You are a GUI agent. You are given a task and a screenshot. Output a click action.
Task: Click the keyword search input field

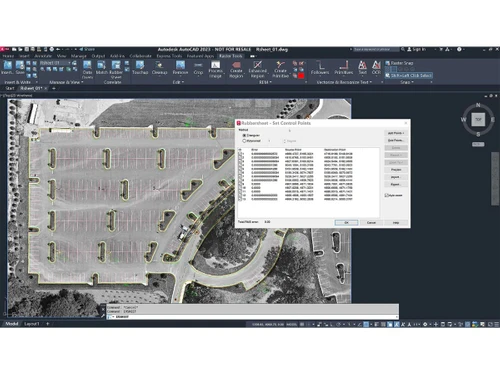coord(376,49)
